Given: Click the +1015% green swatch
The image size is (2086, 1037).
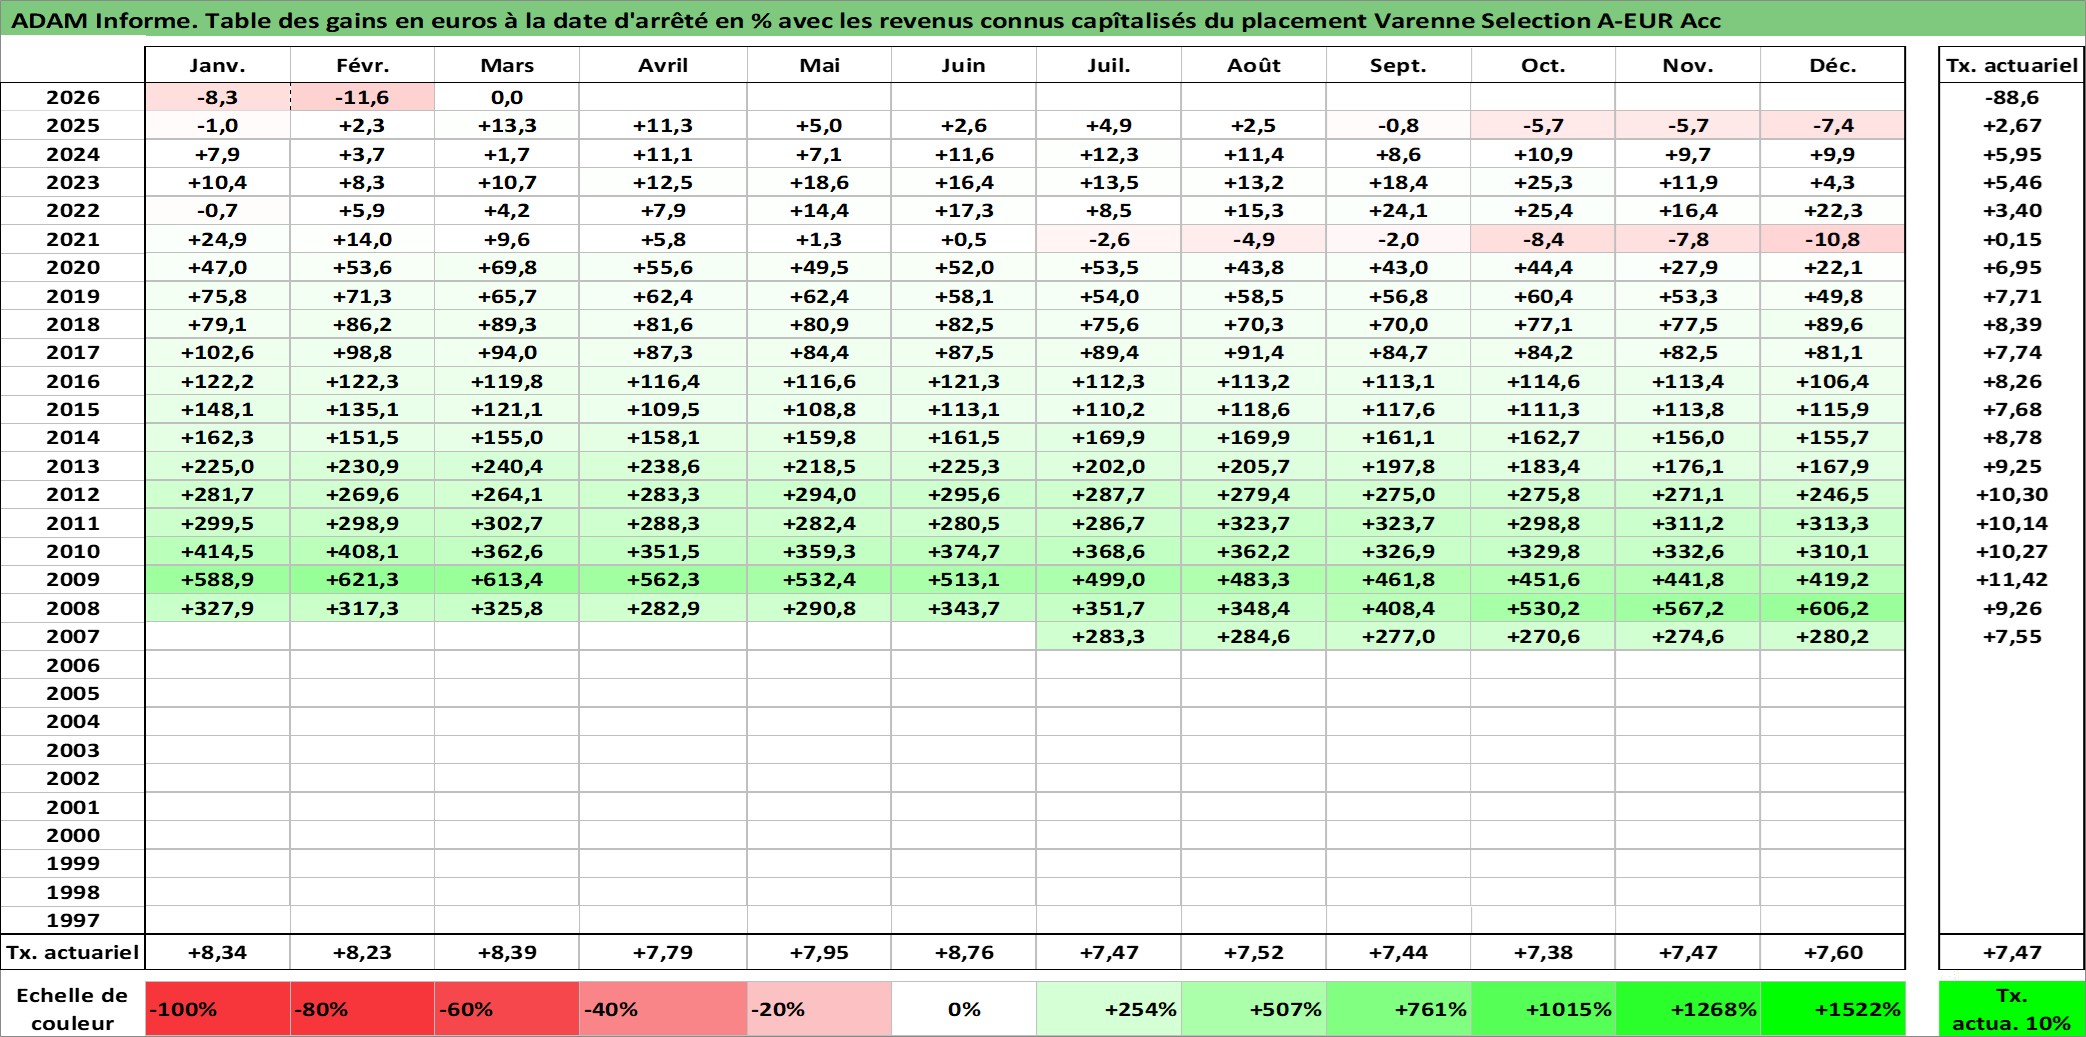Looking at the screenshot, I should [x=1543, y=1009].
